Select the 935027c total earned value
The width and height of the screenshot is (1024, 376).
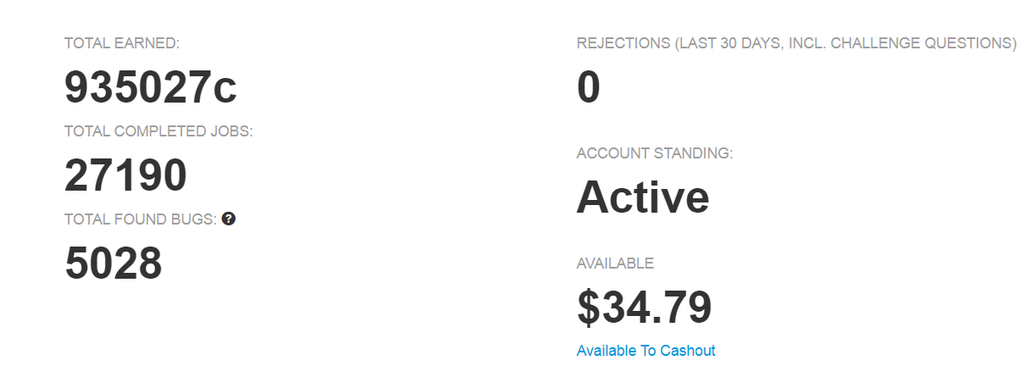point(151,87)
